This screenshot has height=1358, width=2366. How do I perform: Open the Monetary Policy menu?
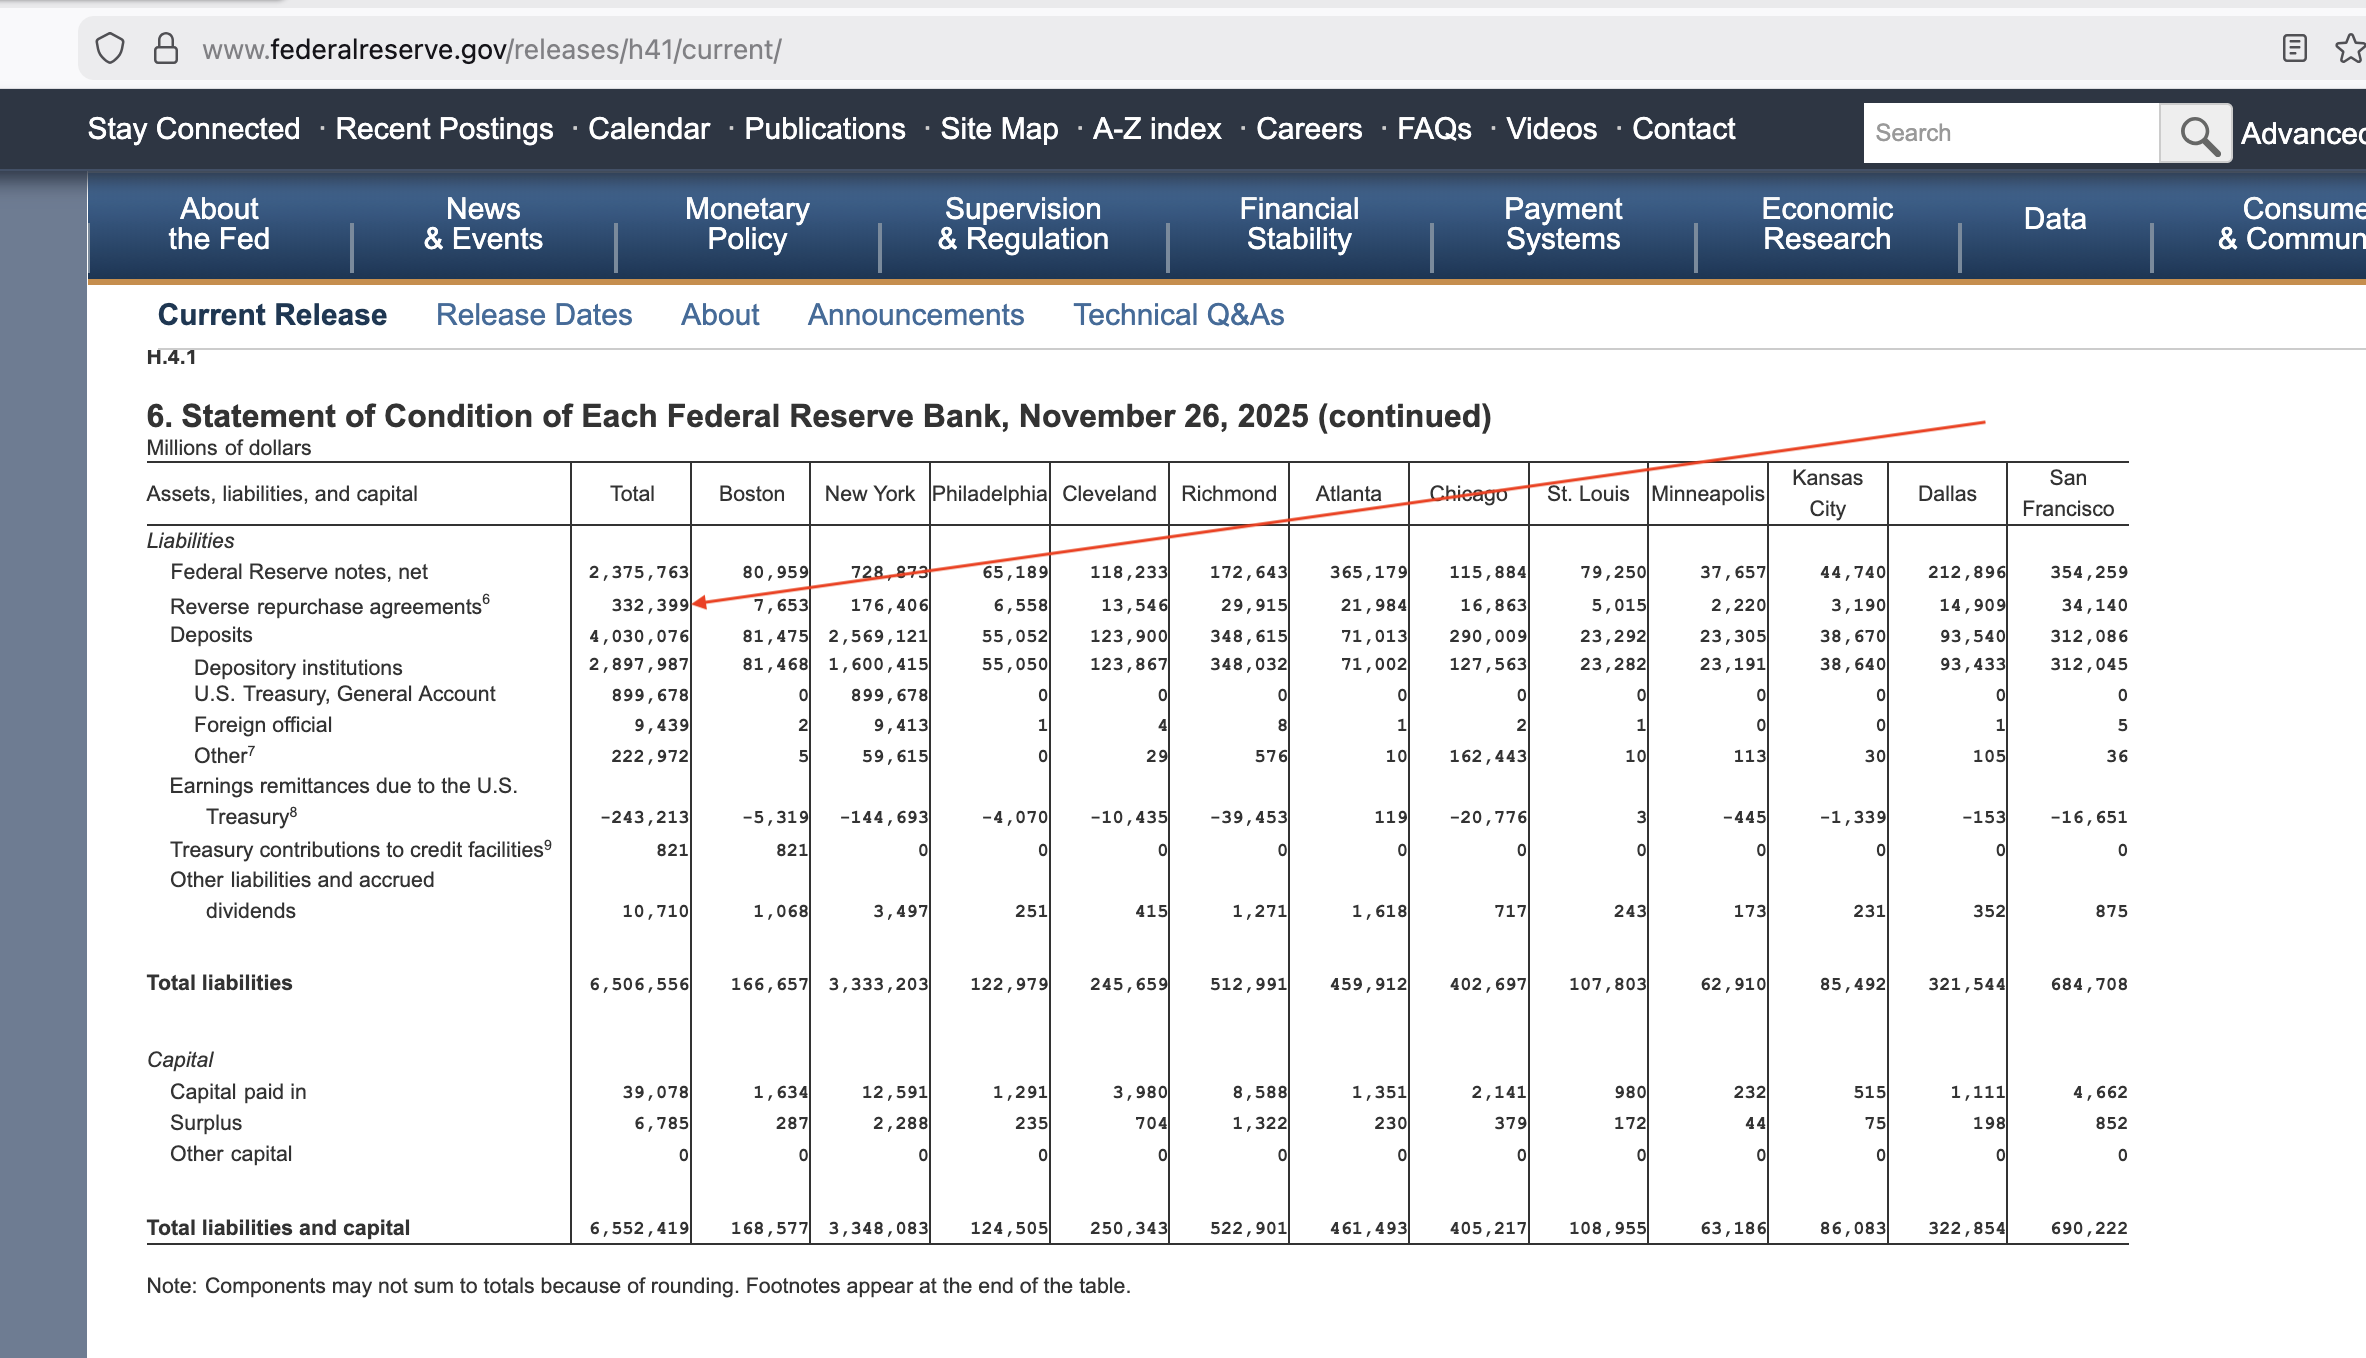click(747, 224)
